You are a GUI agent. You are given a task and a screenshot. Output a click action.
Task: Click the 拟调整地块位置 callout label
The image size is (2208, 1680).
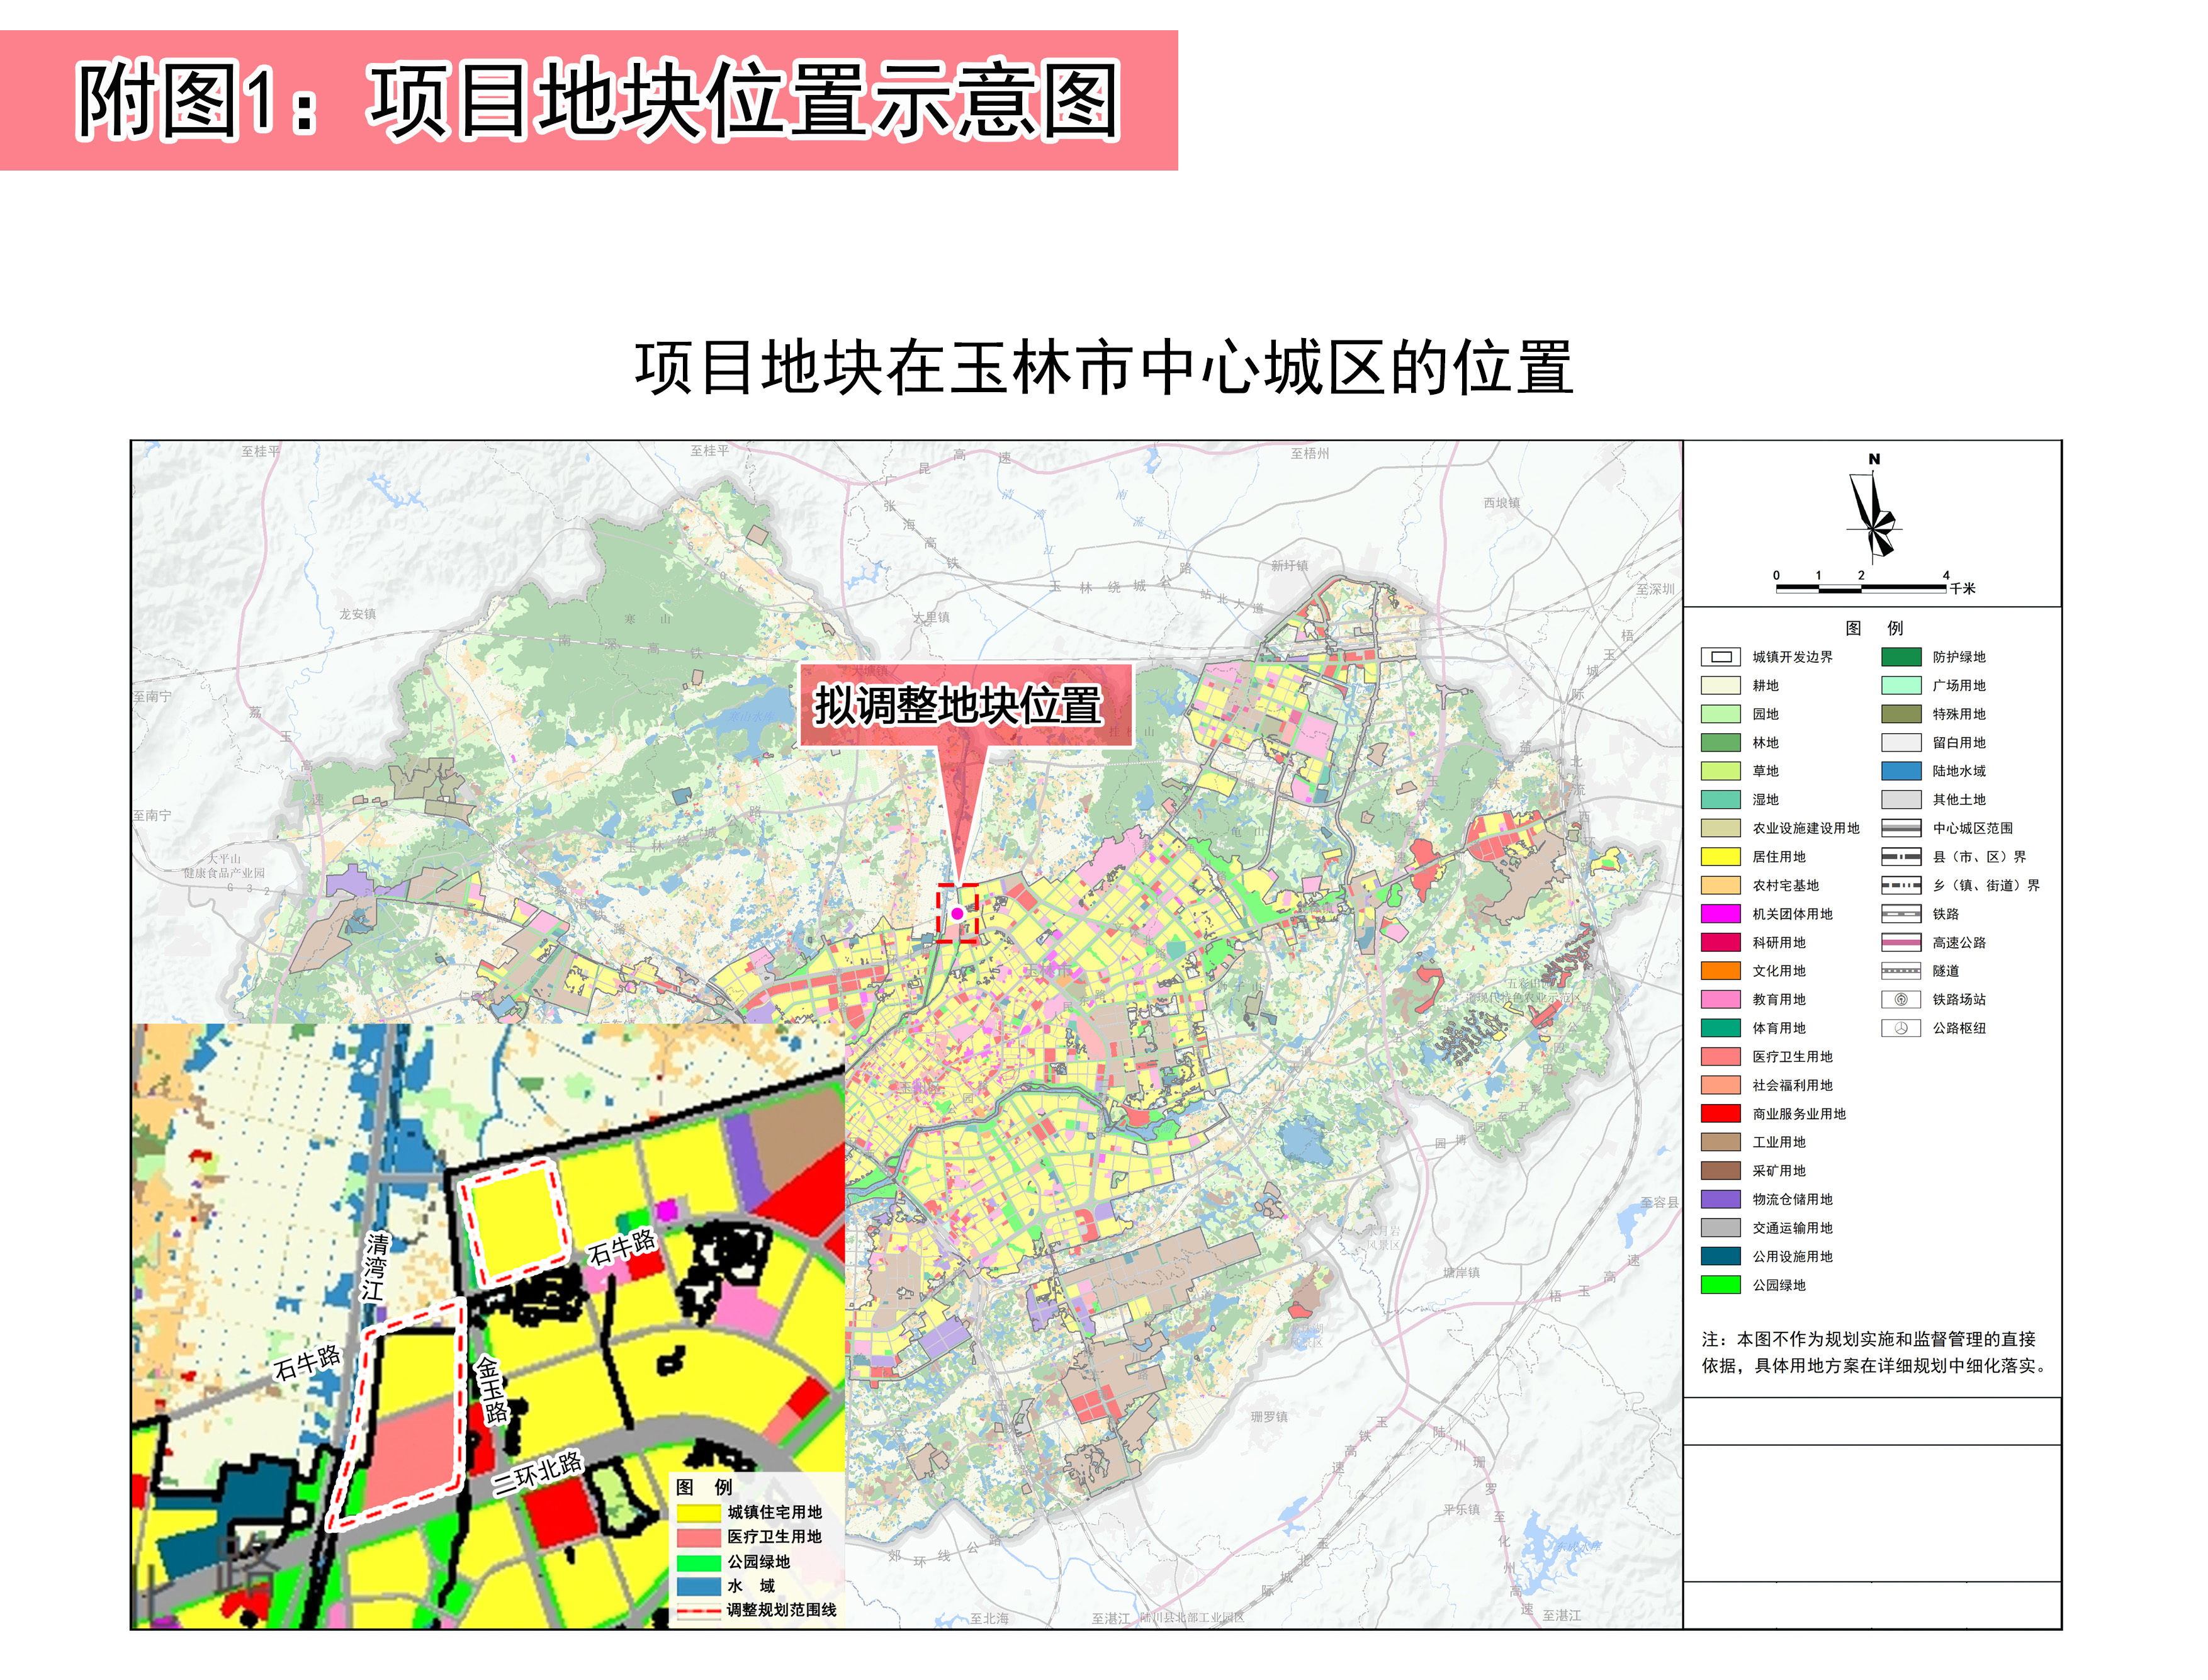[x=958, y=705]
